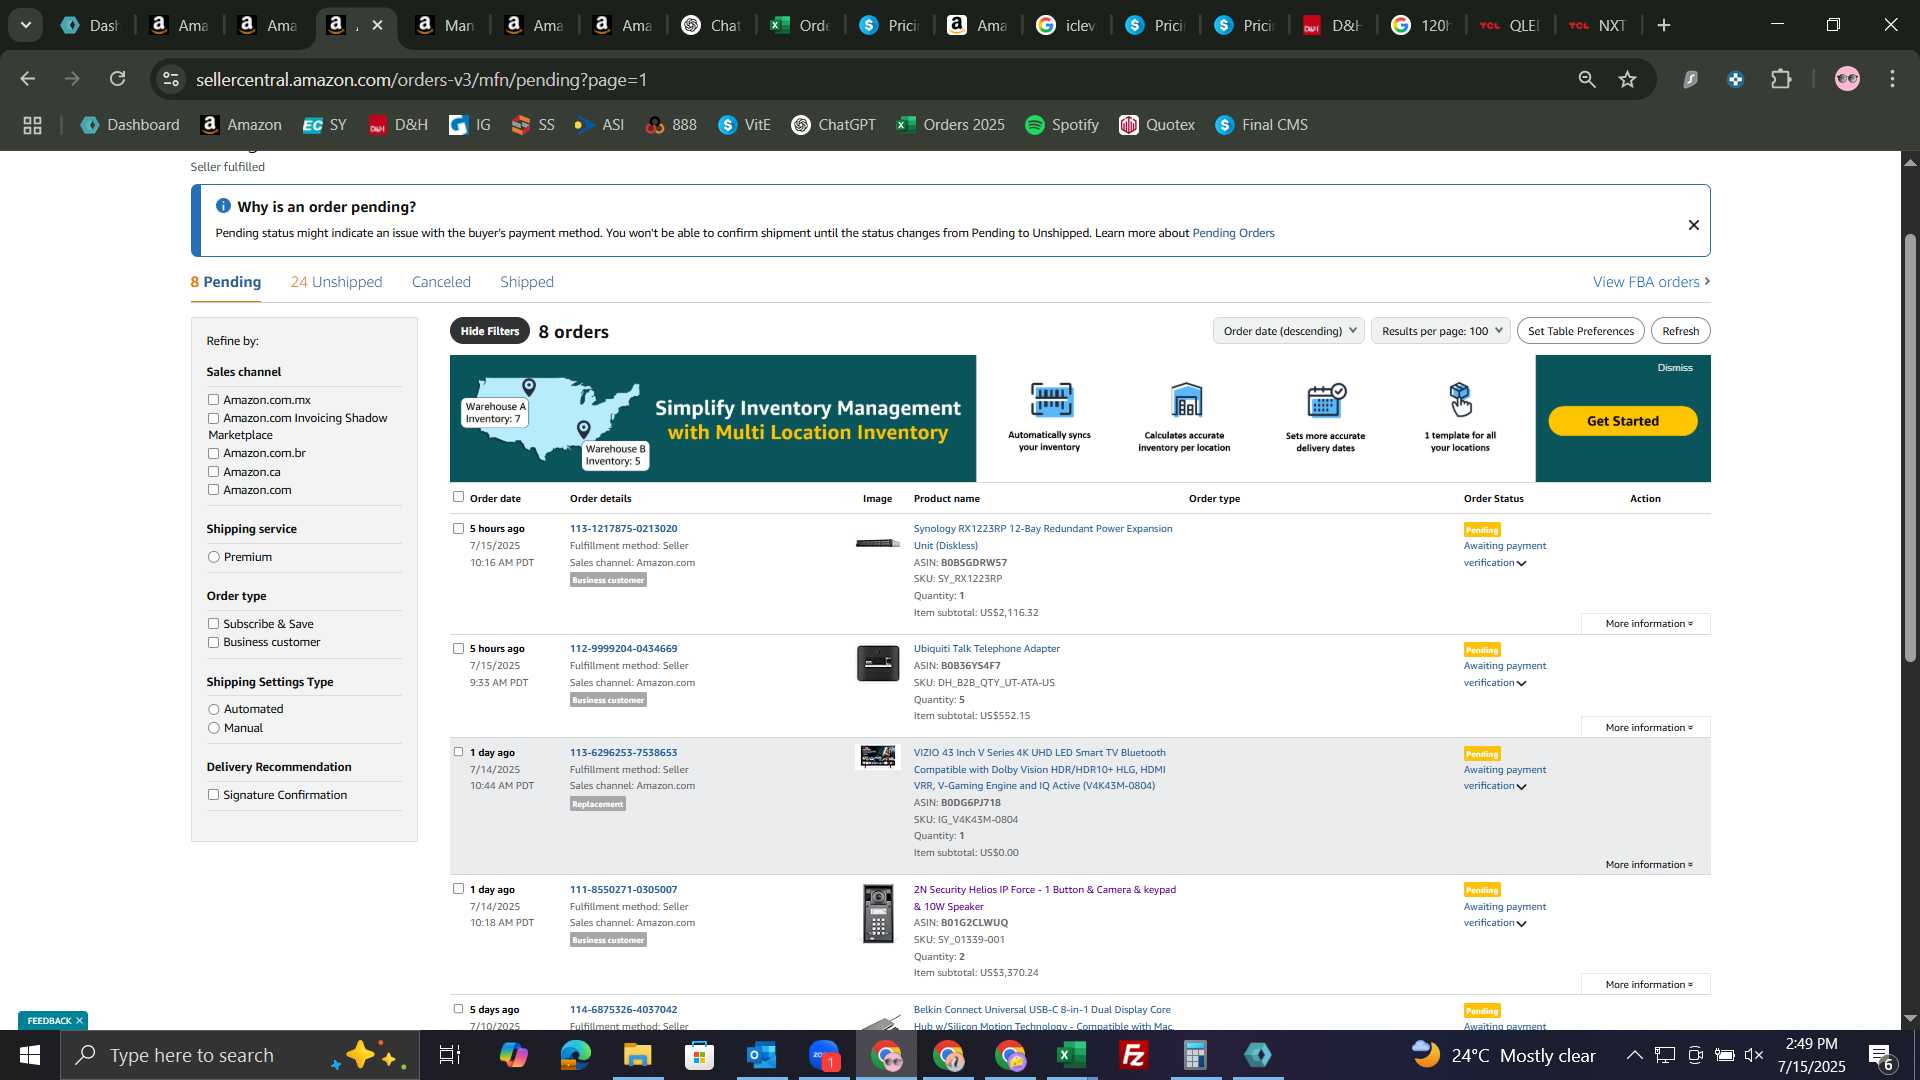The image size is (1920, 1080).
Task: Switch to the Canceled orders tab
Action: tap(441, 282)
